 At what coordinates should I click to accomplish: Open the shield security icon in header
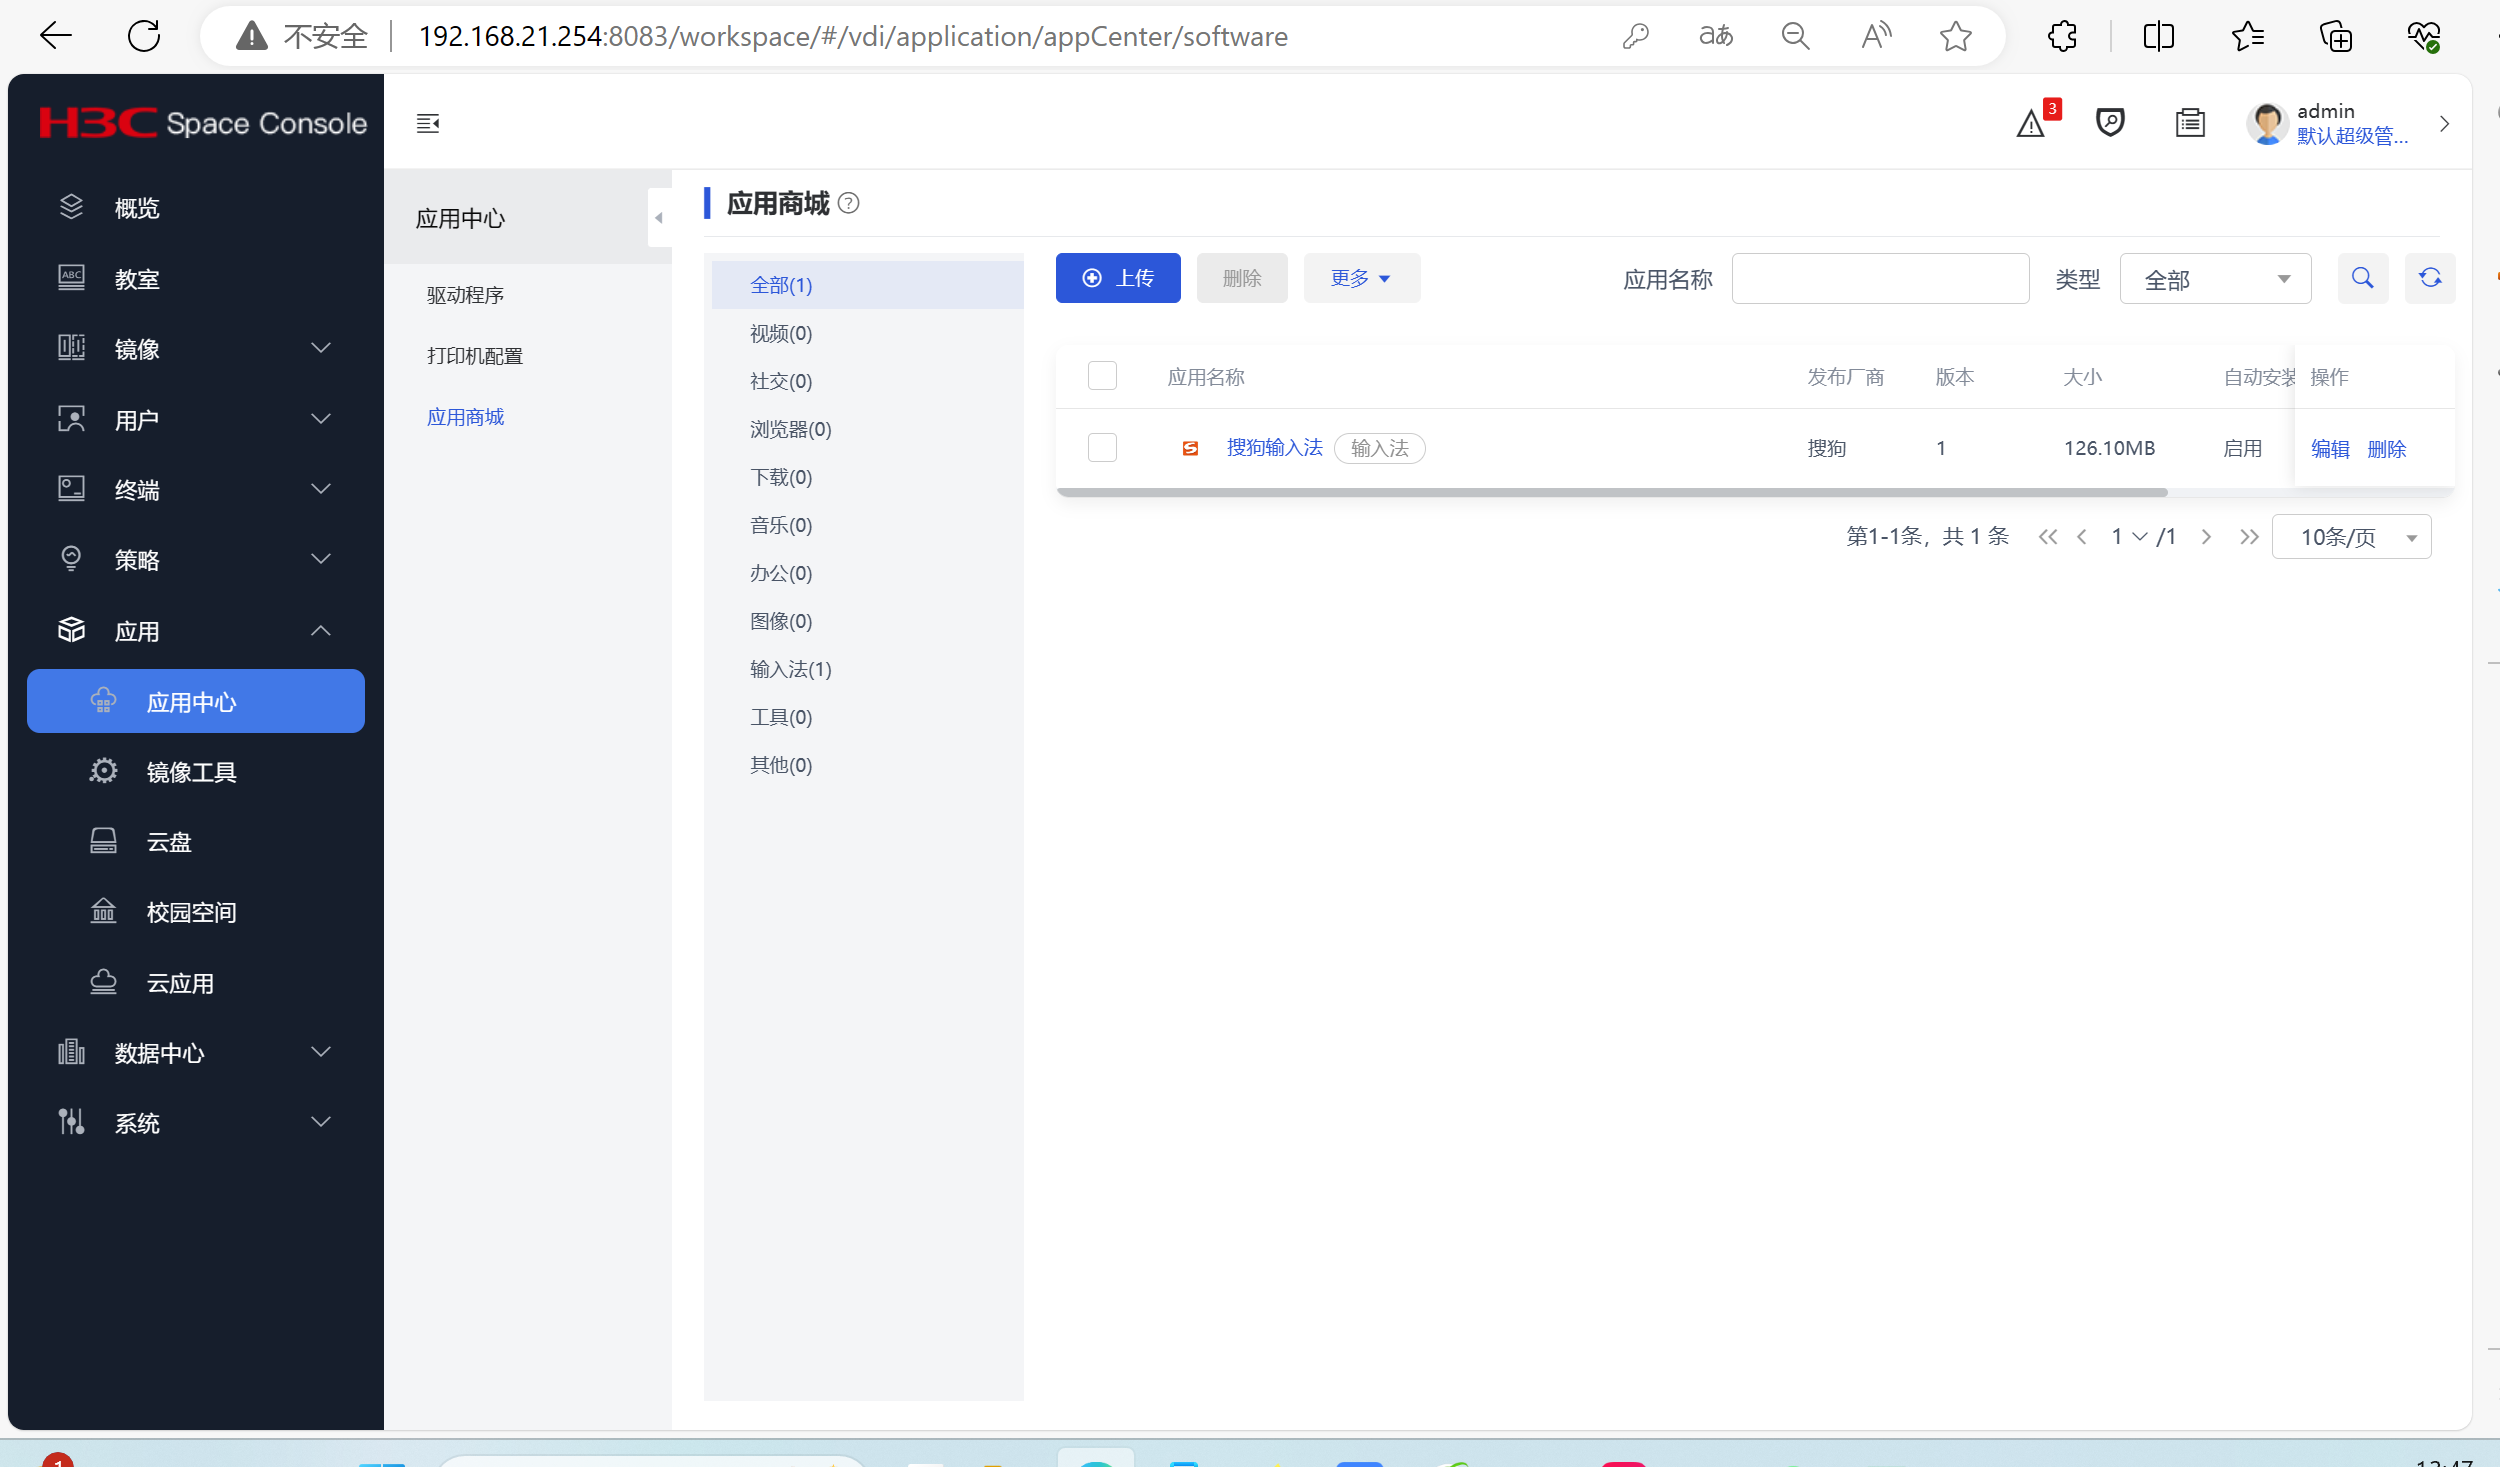(2110, 123)
